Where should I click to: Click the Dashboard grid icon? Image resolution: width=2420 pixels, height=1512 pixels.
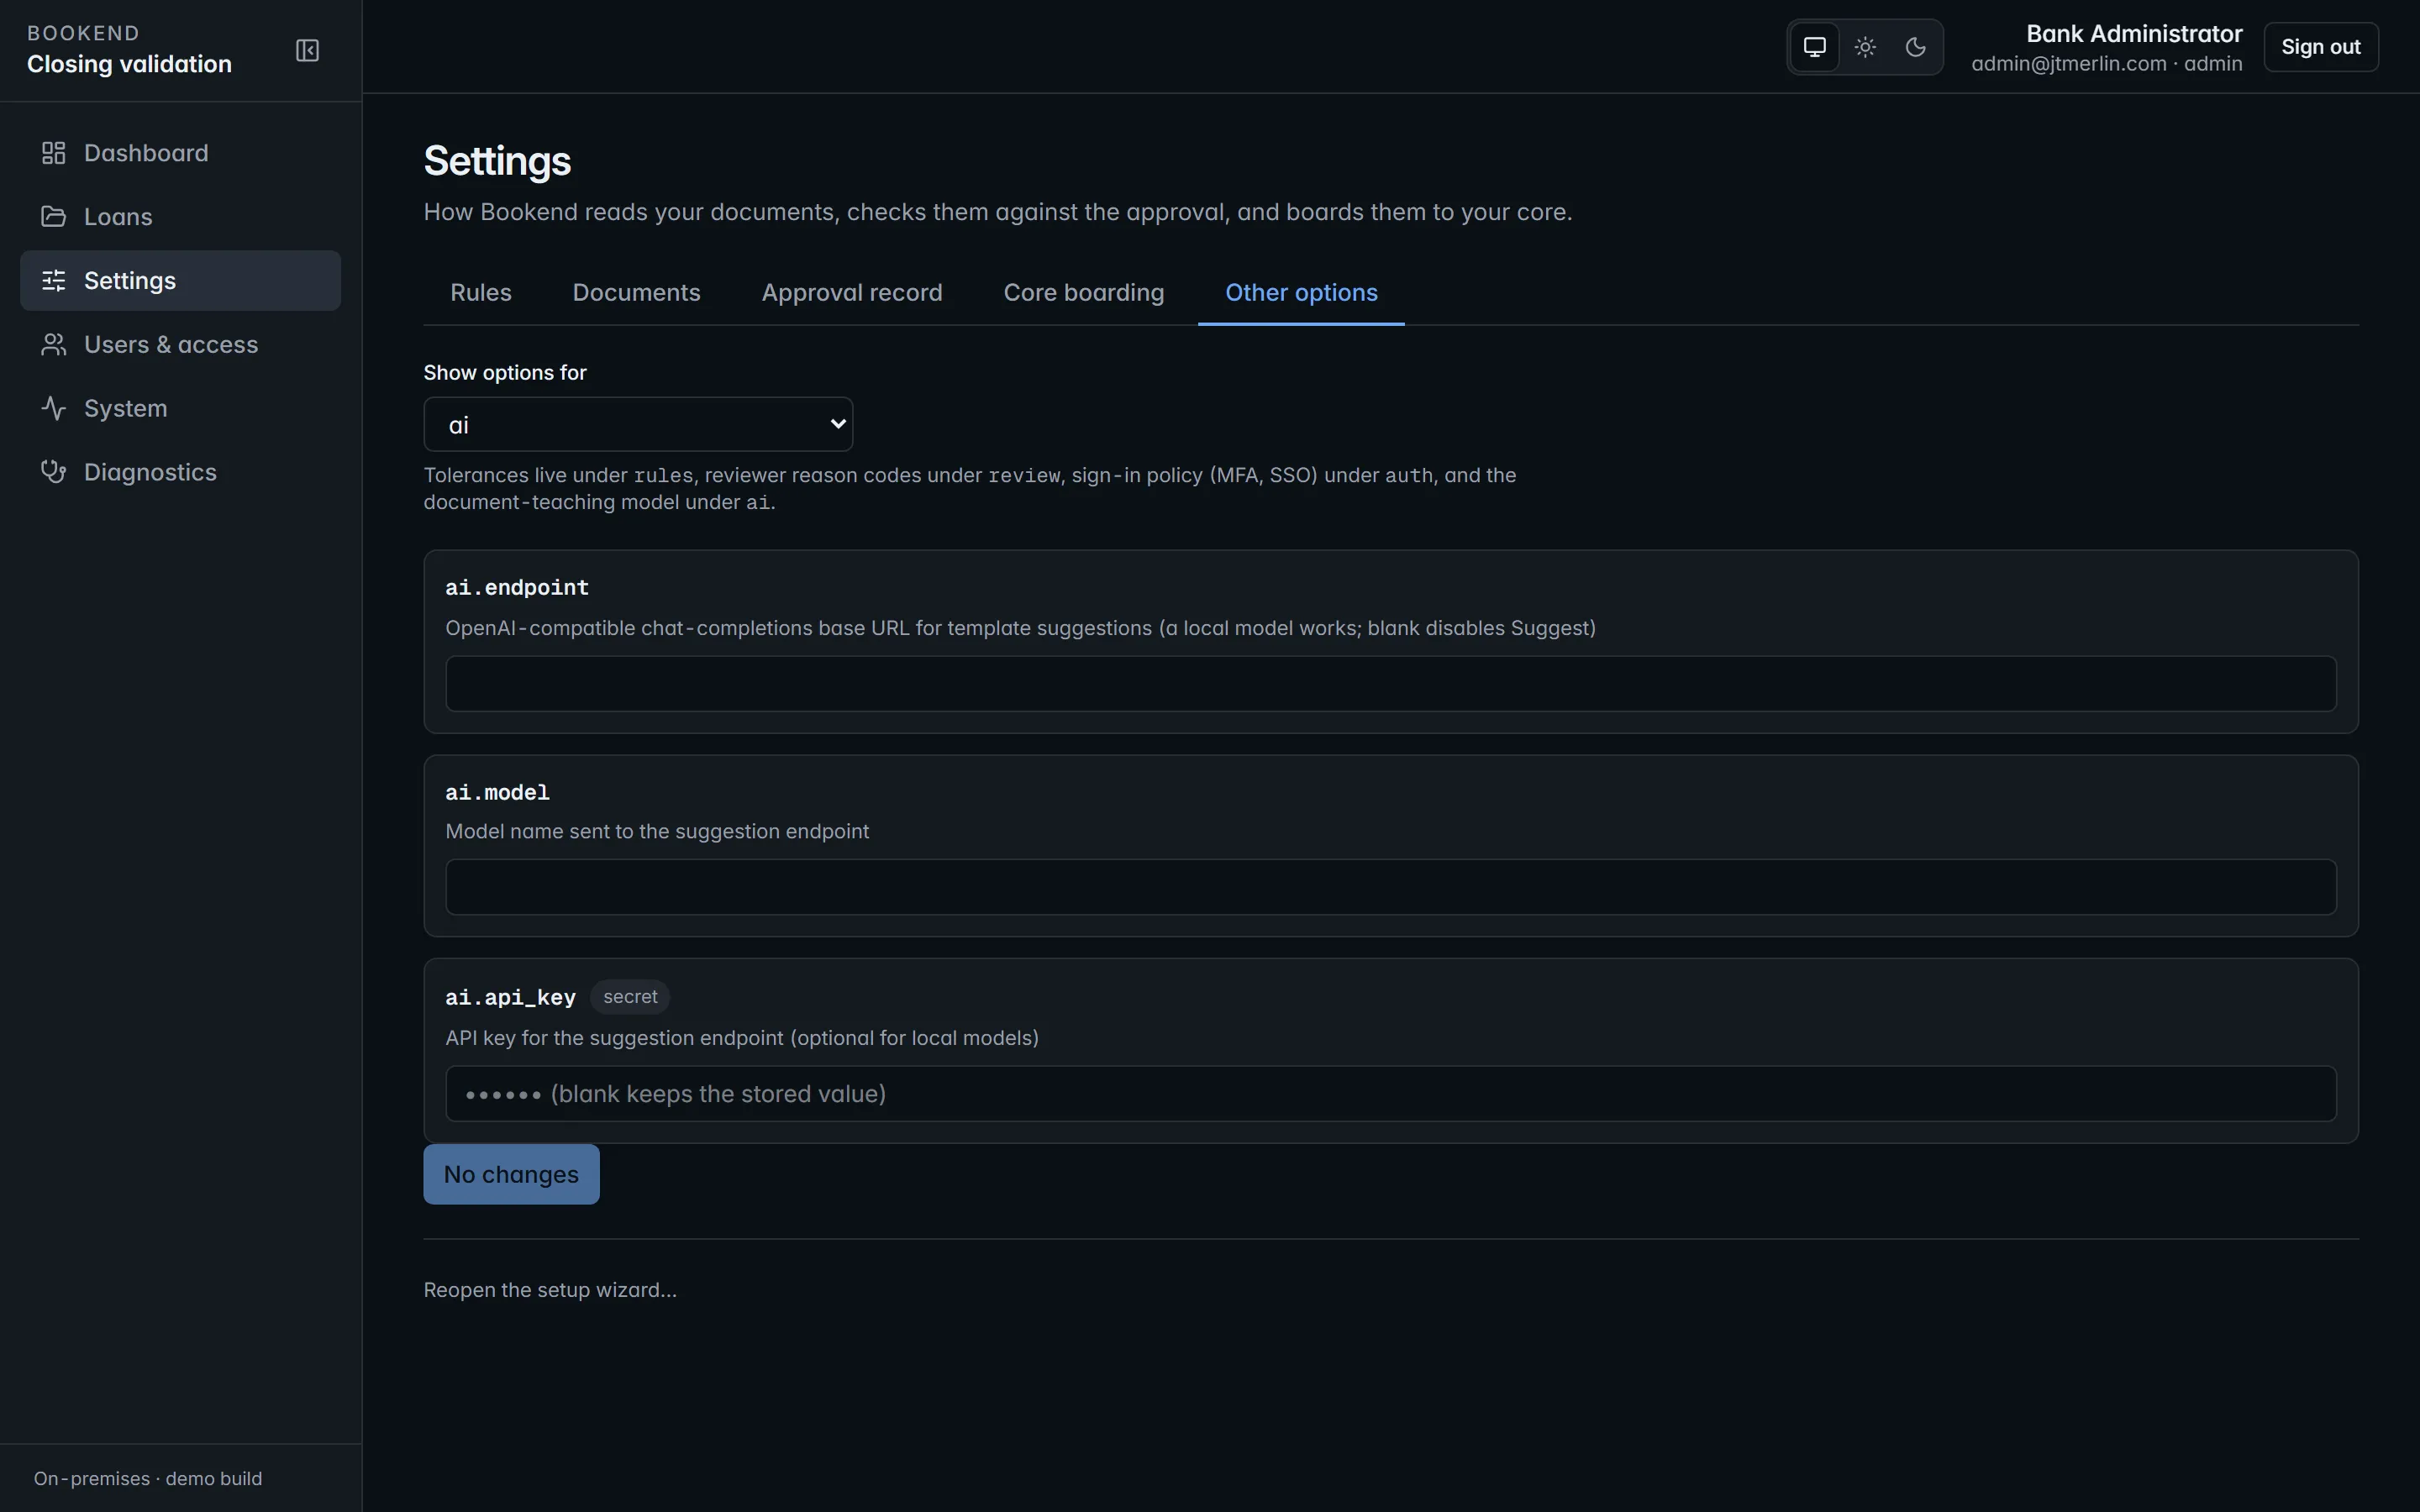point(53,153)
